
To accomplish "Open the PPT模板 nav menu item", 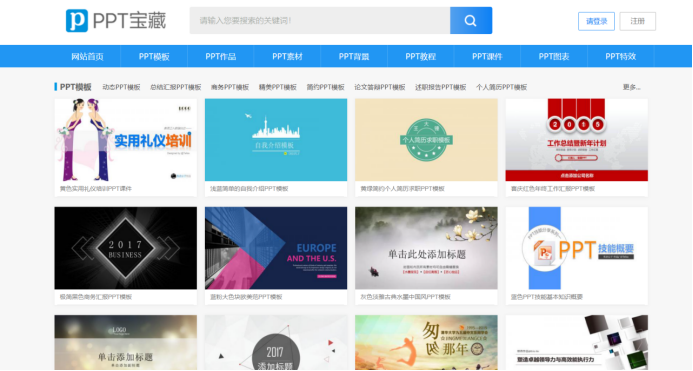I will pyautogui.click(x=154, y=57).
